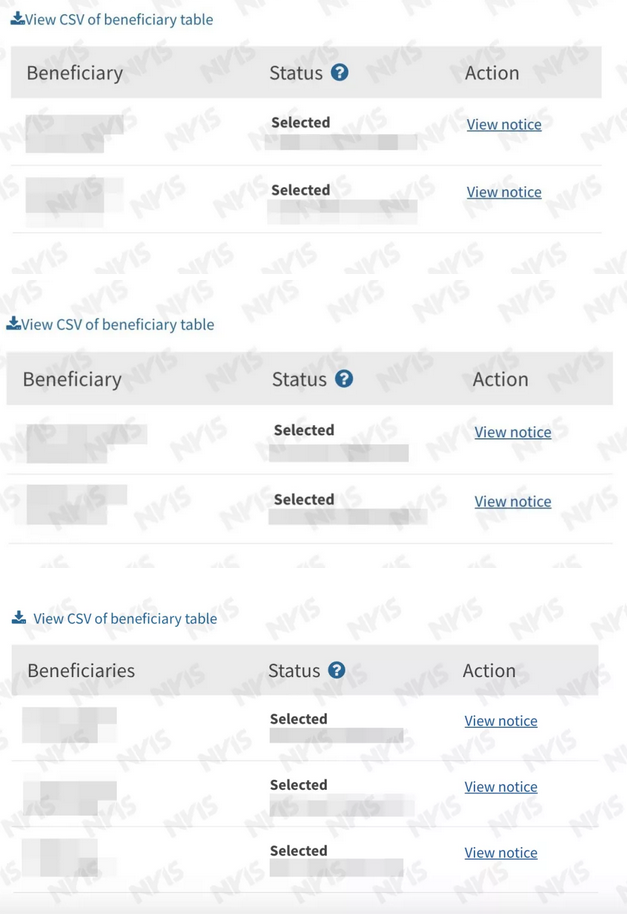
Task: Open View CSV link above Beneficiaries table
Action: (x=125, y=619)
